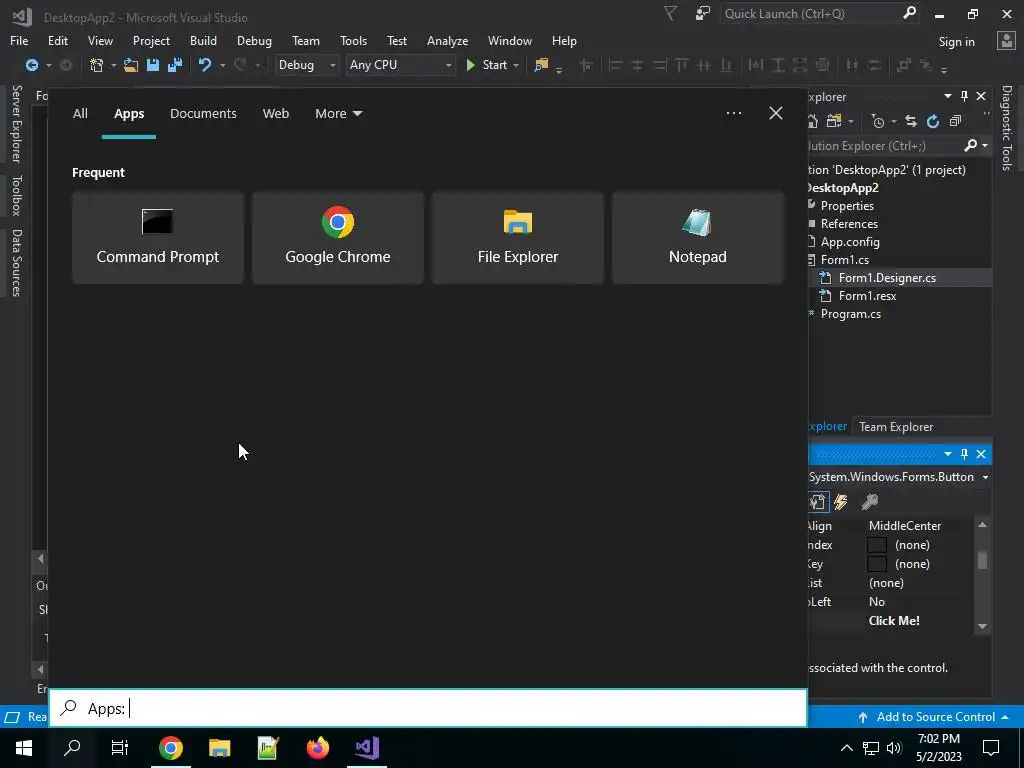The image size is (1024, 768).
Task: Open Solution Explorer window position dropdown
Action: [948, 97]
